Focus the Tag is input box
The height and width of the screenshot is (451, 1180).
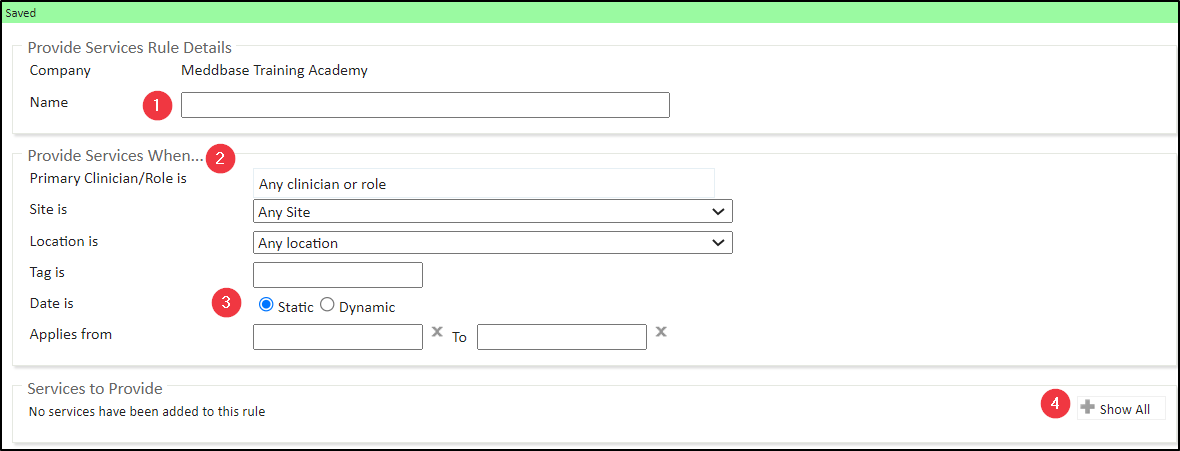[x=338, y=275]
